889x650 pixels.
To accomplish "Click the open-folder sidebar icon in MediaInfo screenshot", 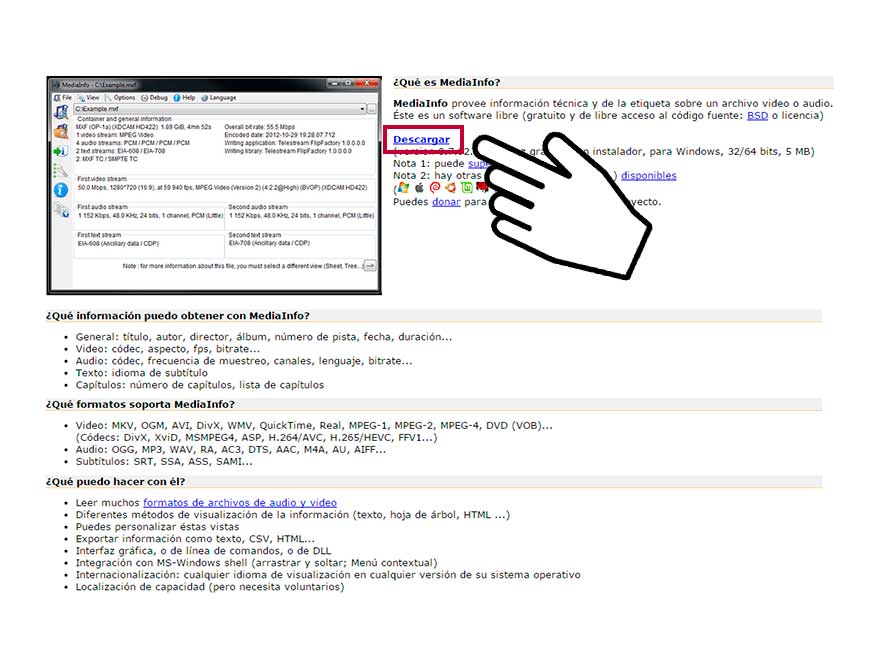I will tap(61, 132).
